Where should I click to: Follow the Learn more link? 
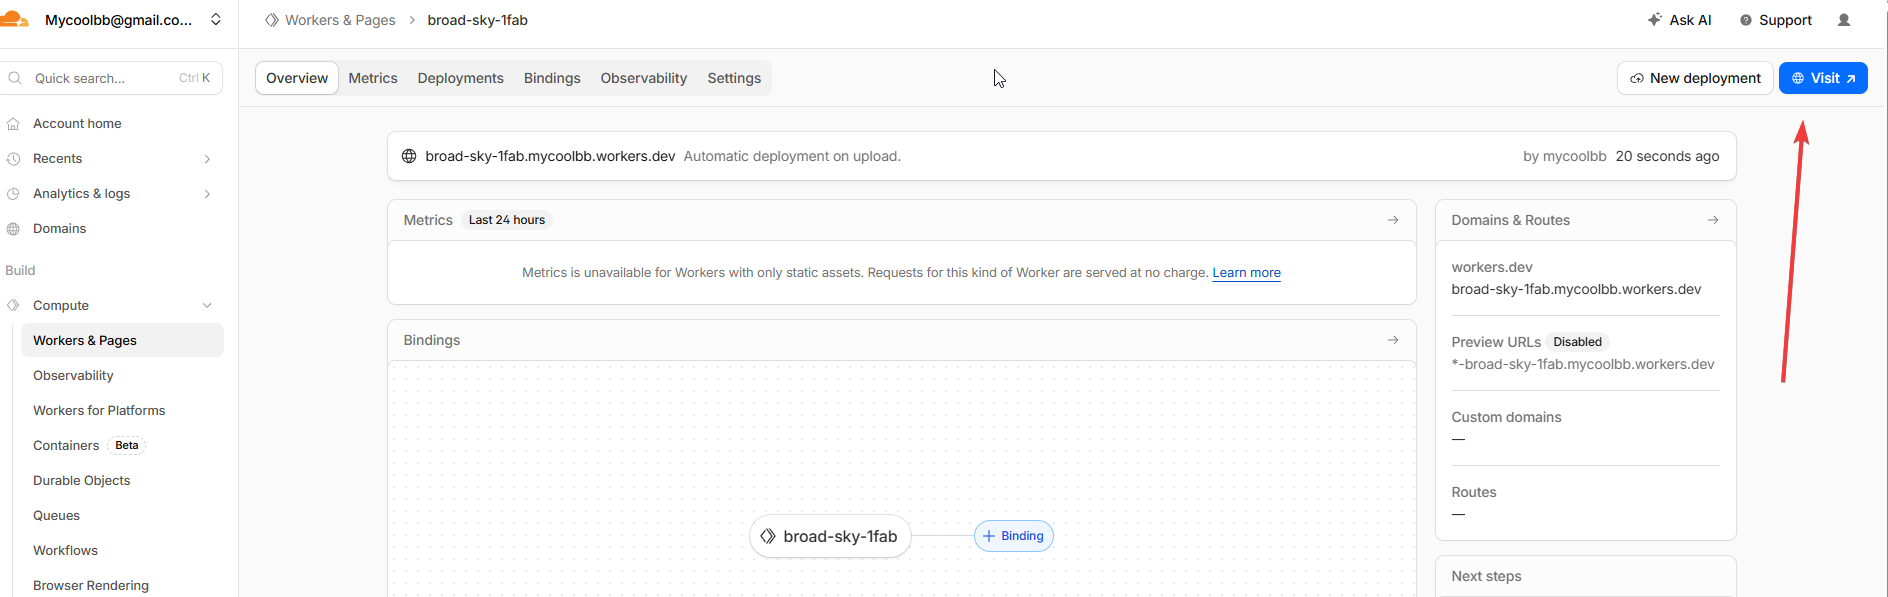[x=1246, y=273]
